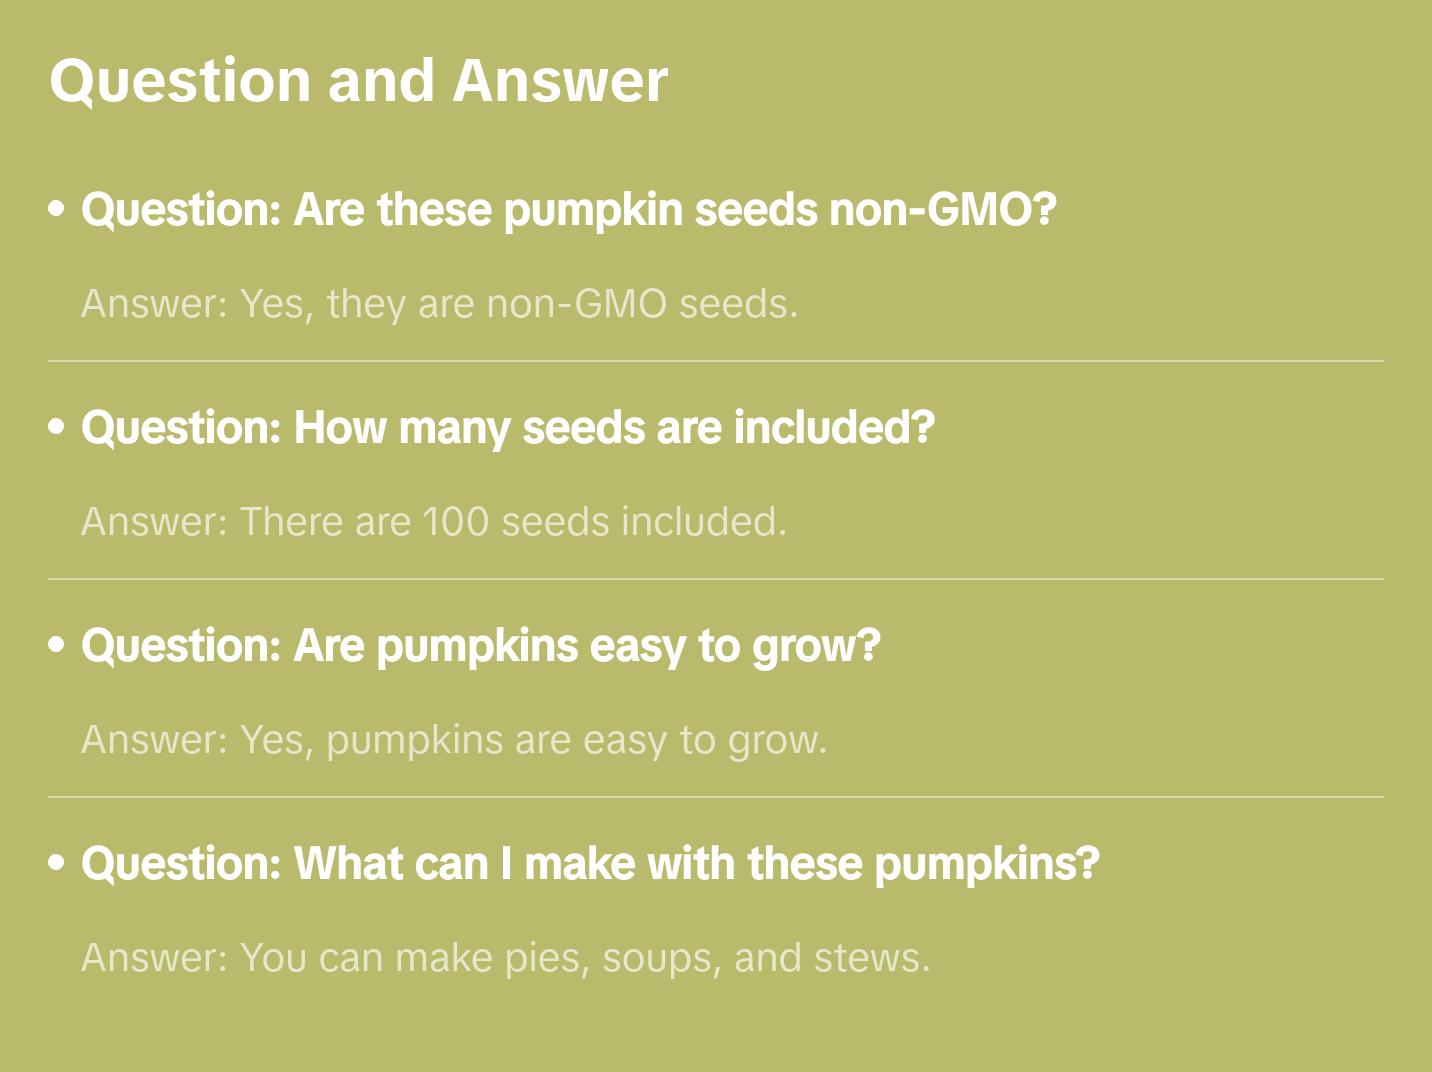Select the answer "There are 100 seeds included."
Screen dimensions: 1432x1072
(x=434, y=522)
